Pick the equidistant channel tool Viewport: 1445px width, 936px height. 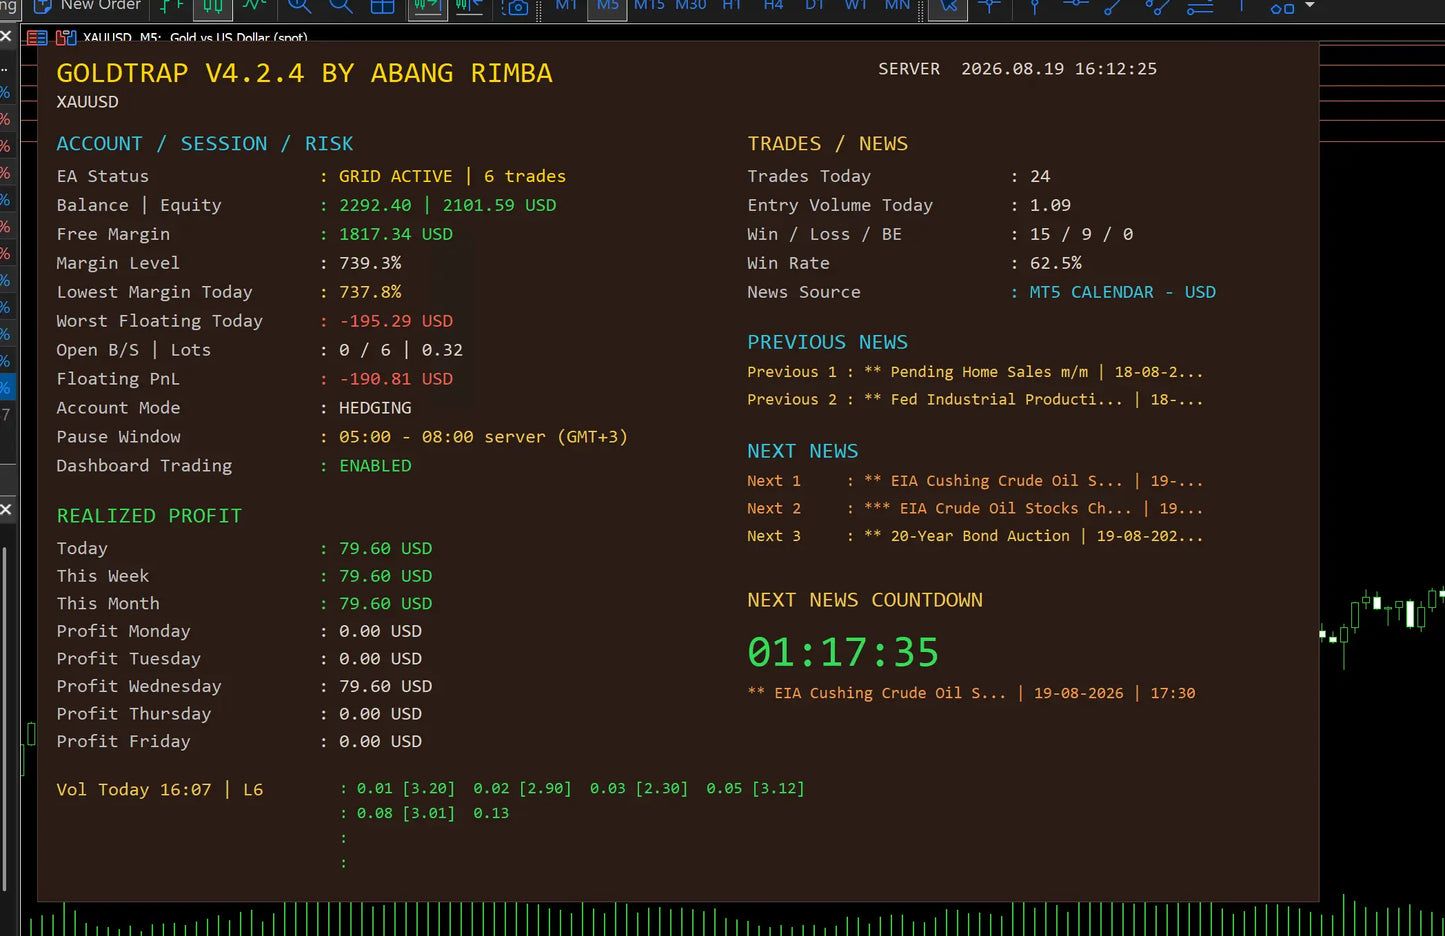pos(1157,7)
